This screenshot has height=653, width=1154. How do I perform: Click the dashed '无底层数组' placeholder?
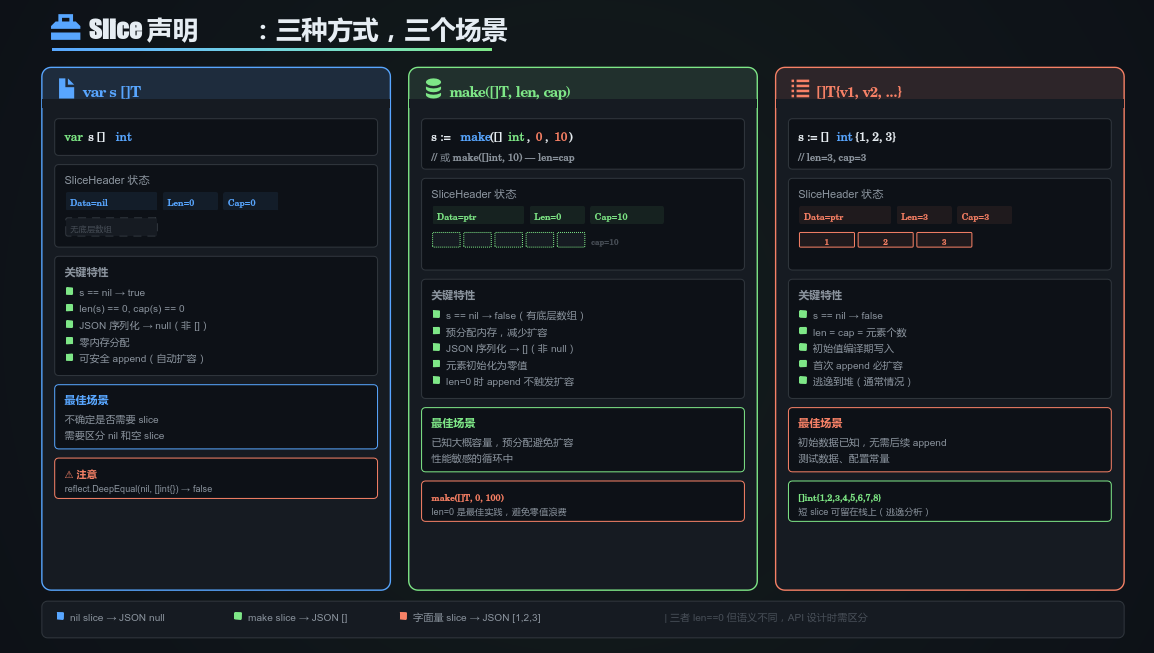click(x=111, y=229)
